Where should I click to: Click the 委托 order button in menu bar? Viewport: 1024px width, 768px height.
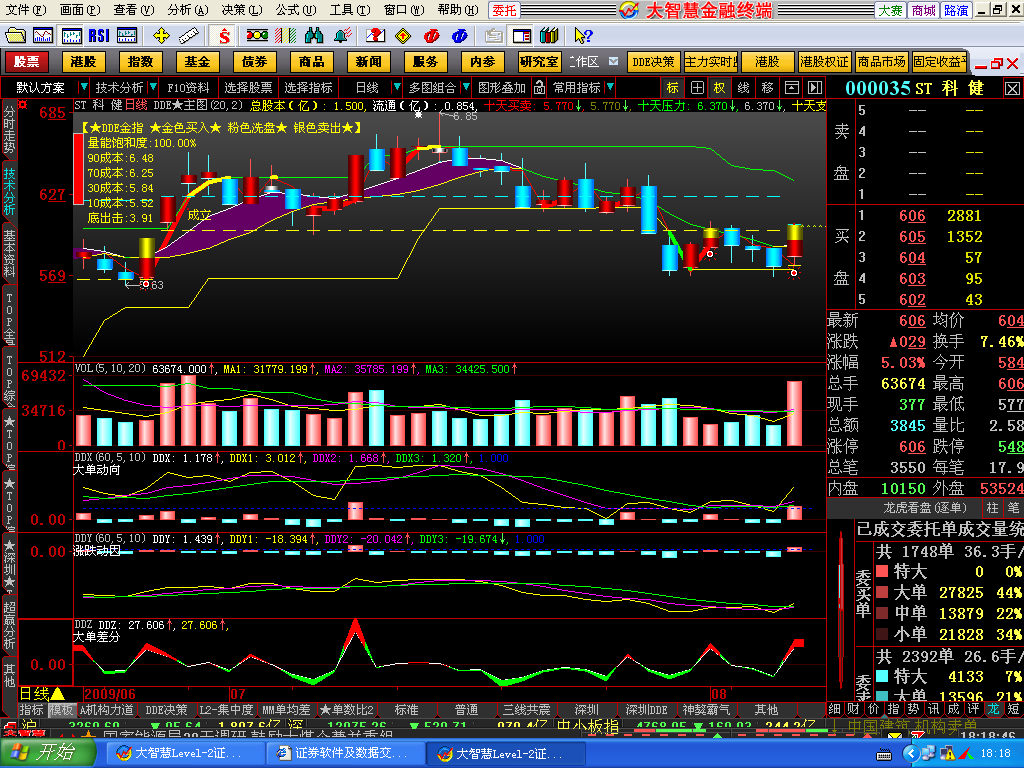coord(504,10)
